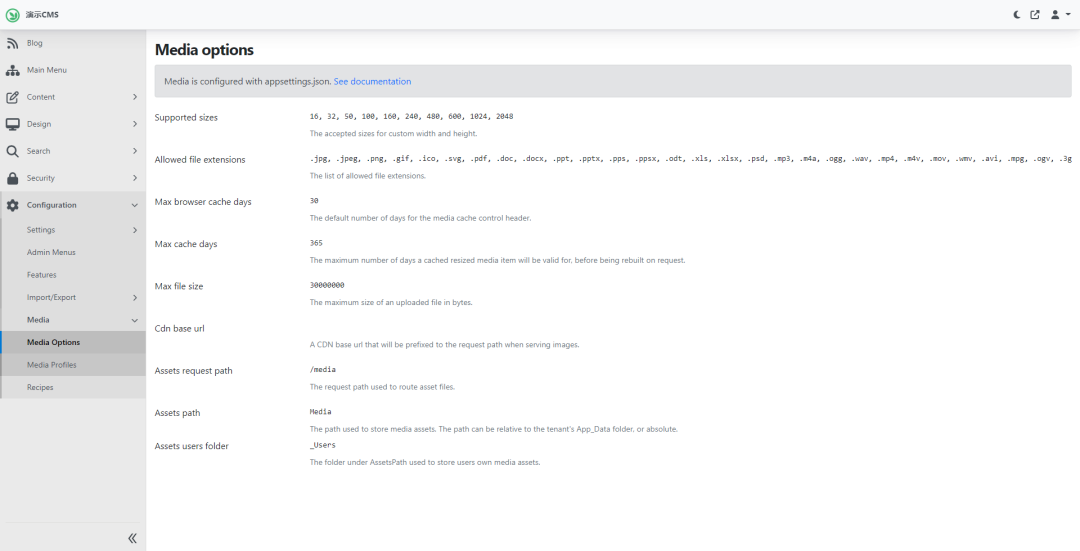Click the CMS logo icon

[x=12, y=14]
